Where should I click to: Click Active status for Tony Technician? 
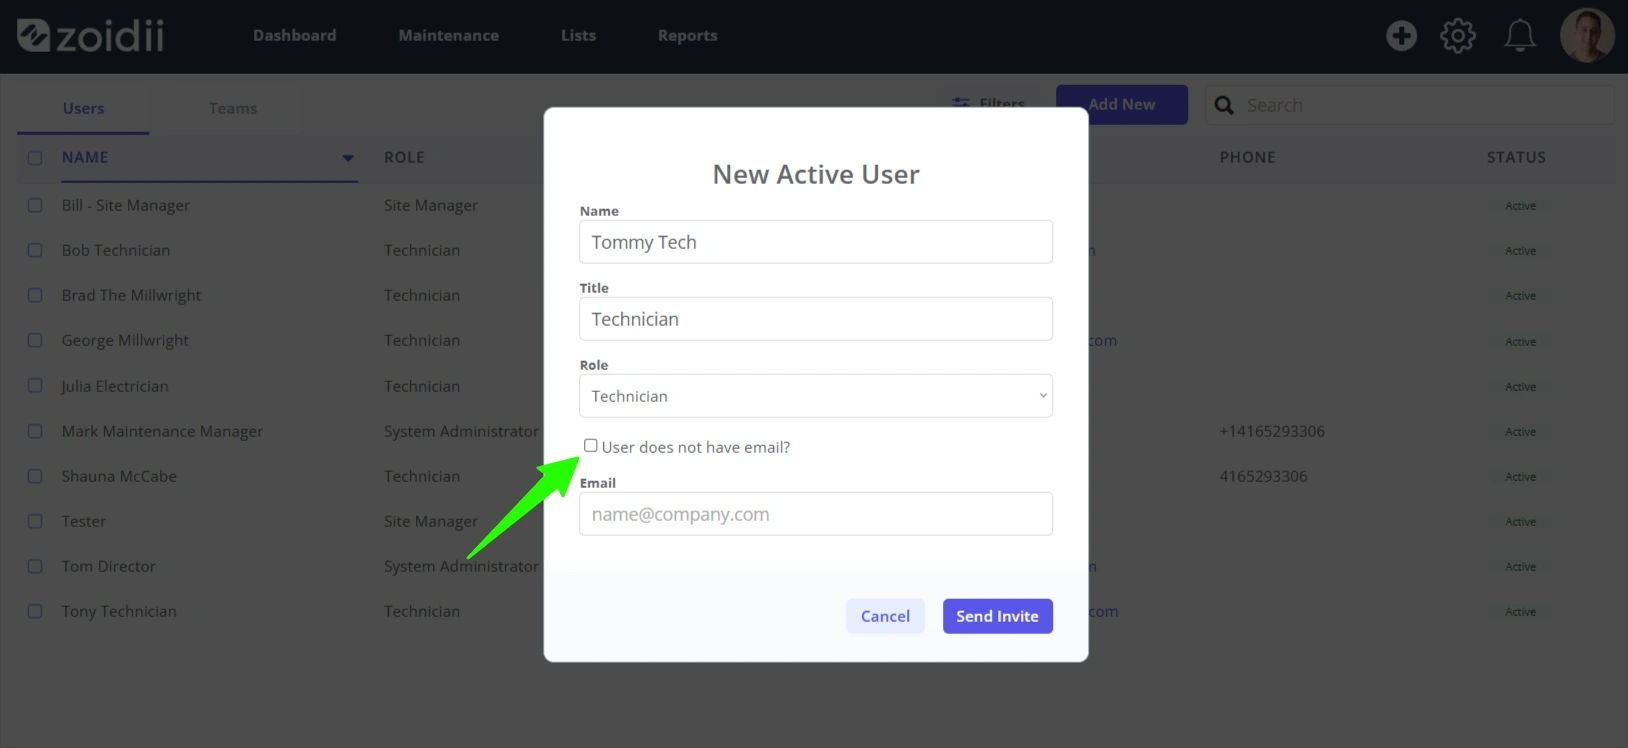coord(1520,611)
